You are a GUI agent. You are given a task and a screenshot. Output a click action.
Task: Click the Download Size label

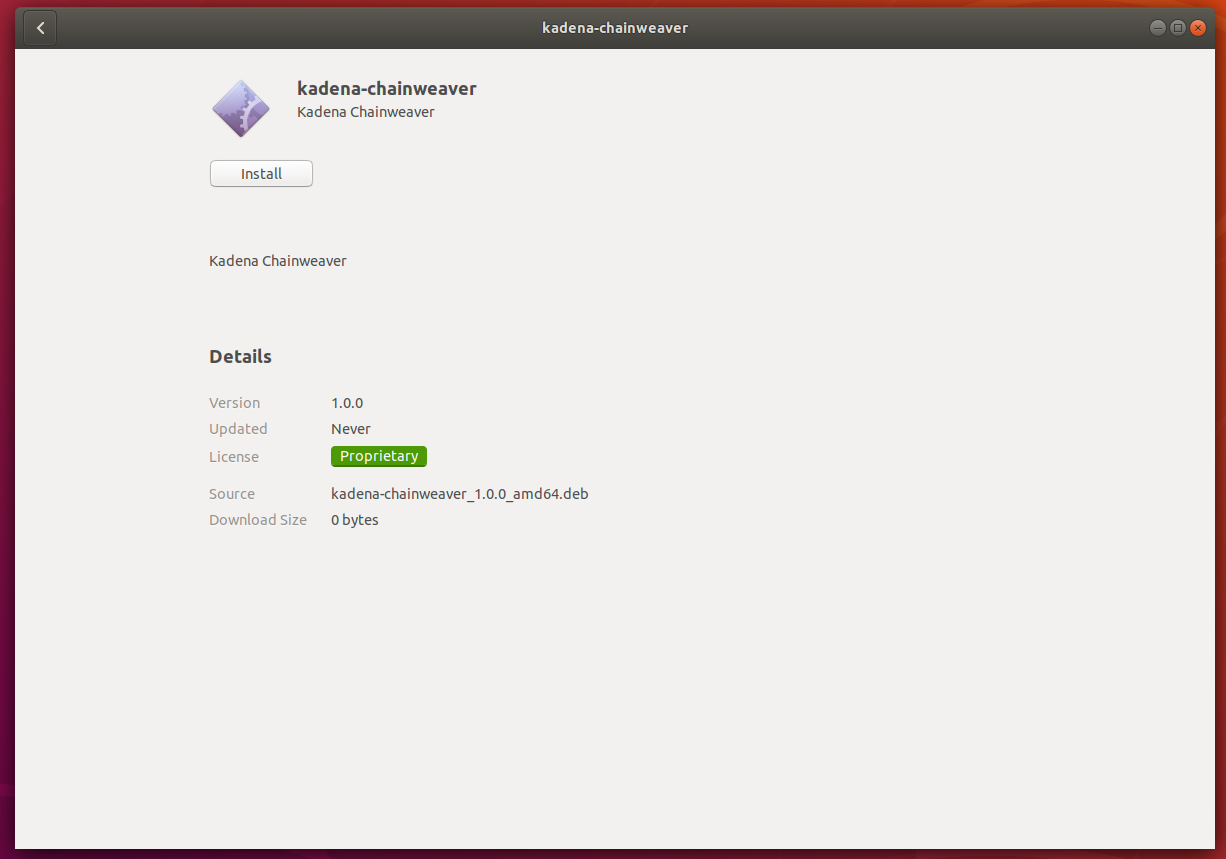257,520
